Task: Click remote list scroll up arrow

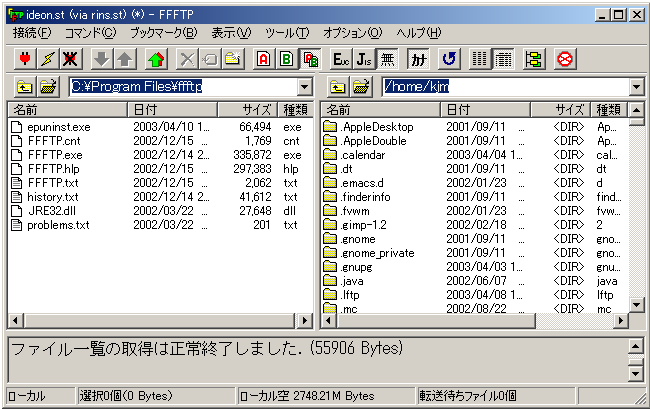Action: [636, 110]
